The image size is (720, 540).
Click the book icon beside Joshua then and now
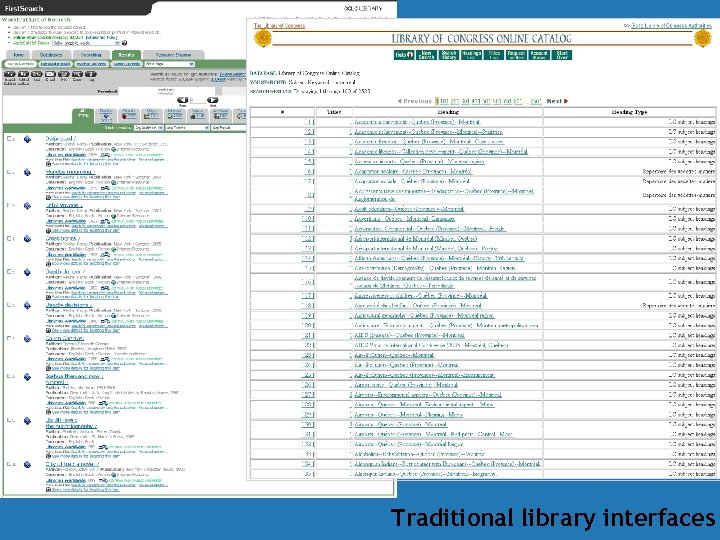(28, 377)
